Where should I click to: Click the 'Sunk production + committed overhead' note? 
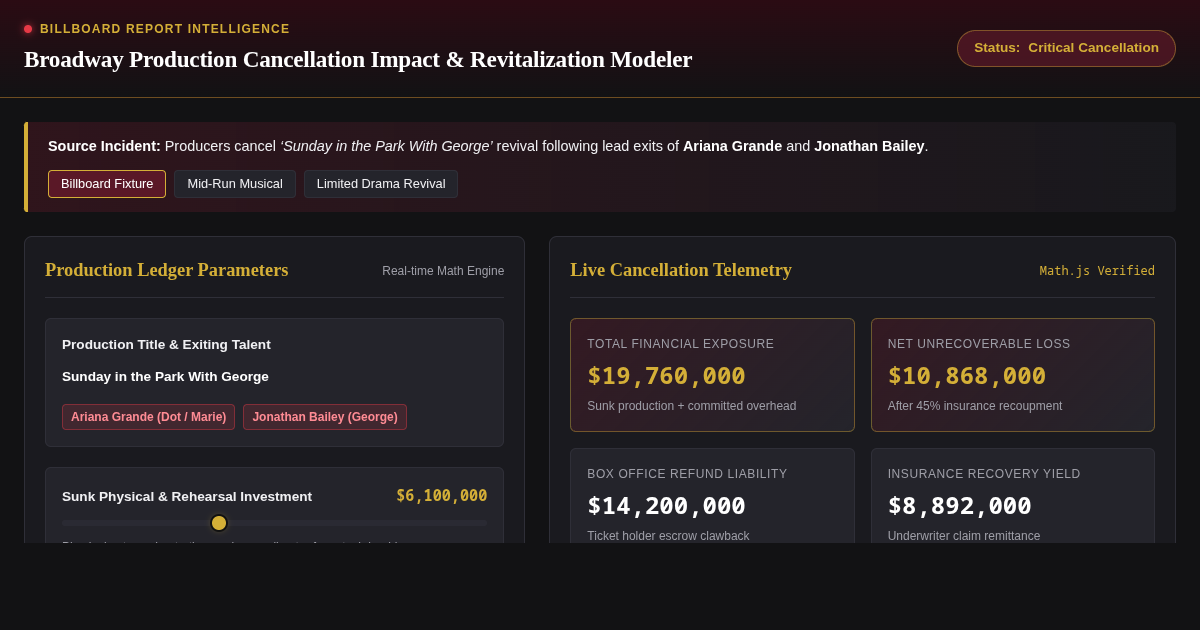point(692,406)
